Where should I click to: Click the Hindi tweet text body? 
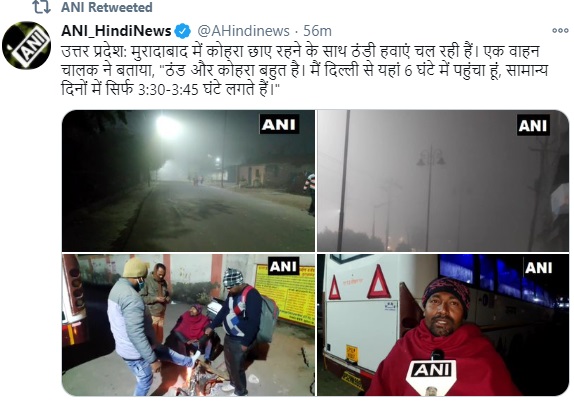pyautogui.click(x=304, y=70)
